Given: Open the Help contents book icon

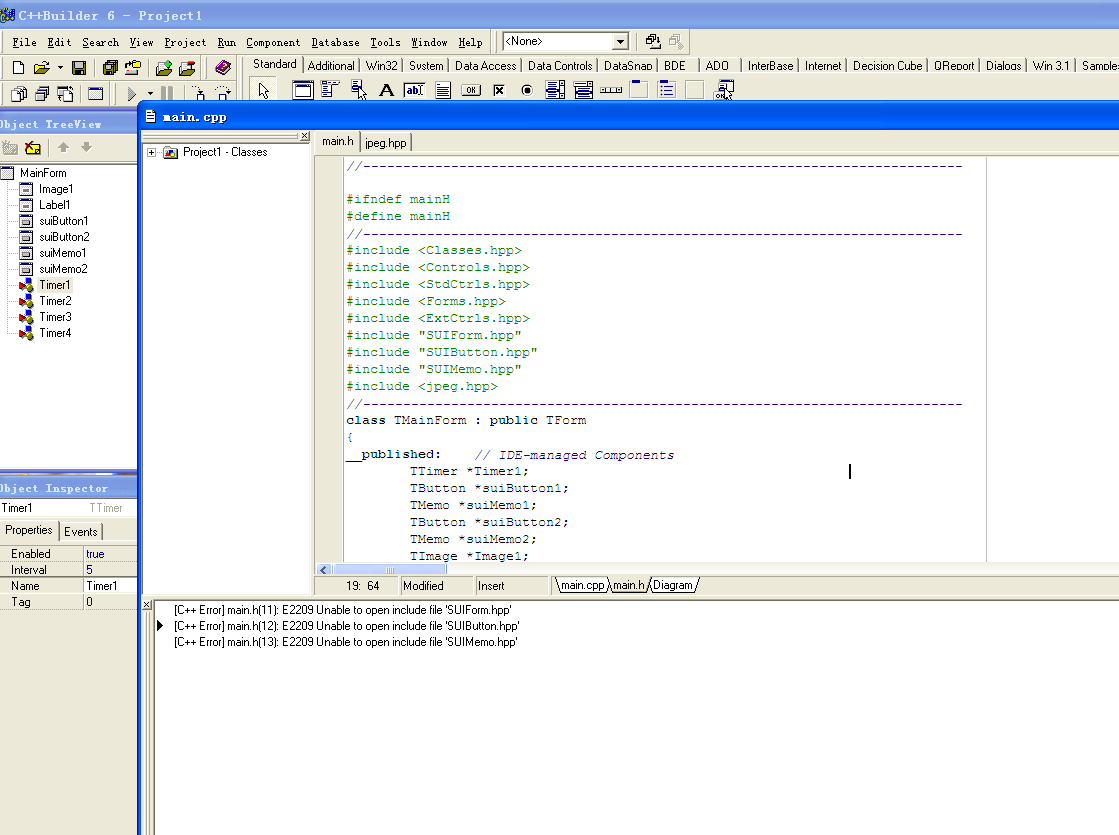Looking at the screenshot, I should click(222, 68).
